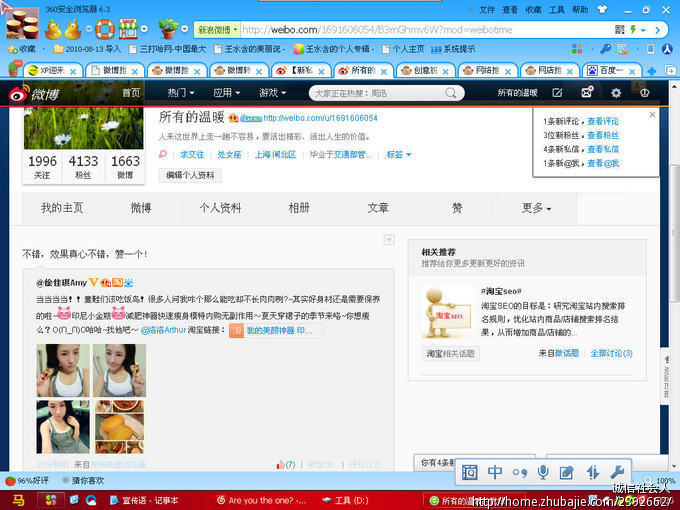This screenshot has height=510, width=680.
Task: Expand the 应用 dropdown menu
Action: (x=226, y=93)
